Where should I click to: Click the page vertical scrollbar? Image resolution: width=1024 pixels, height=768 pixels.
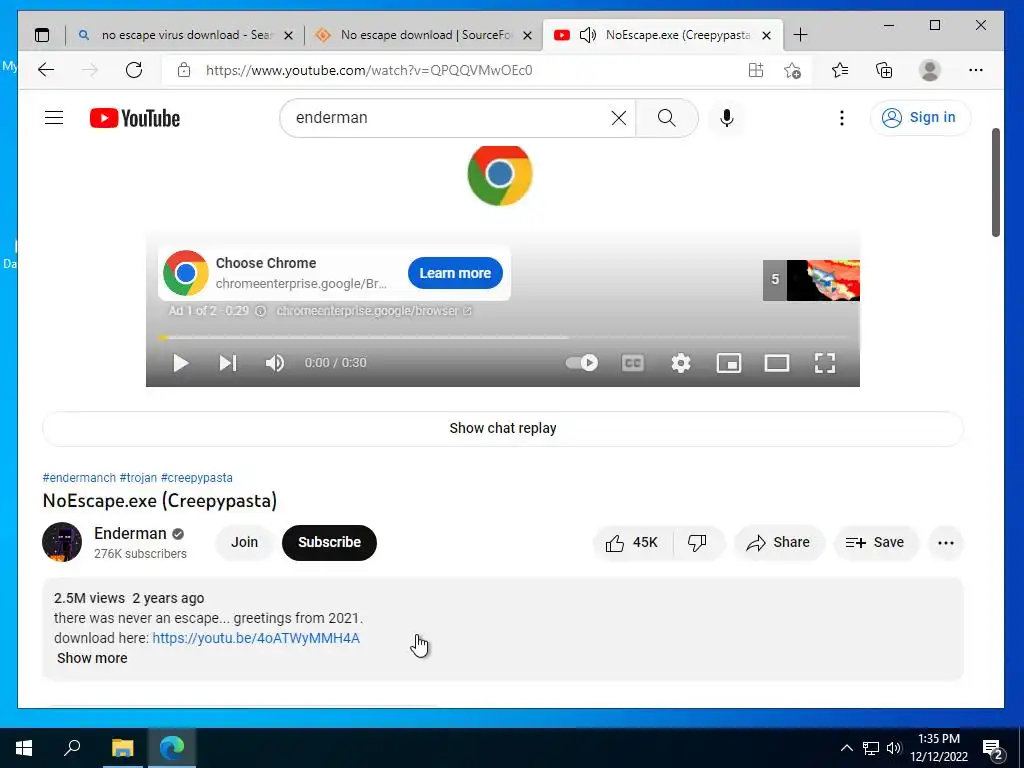pyautogui.click(x=996, y=183)
